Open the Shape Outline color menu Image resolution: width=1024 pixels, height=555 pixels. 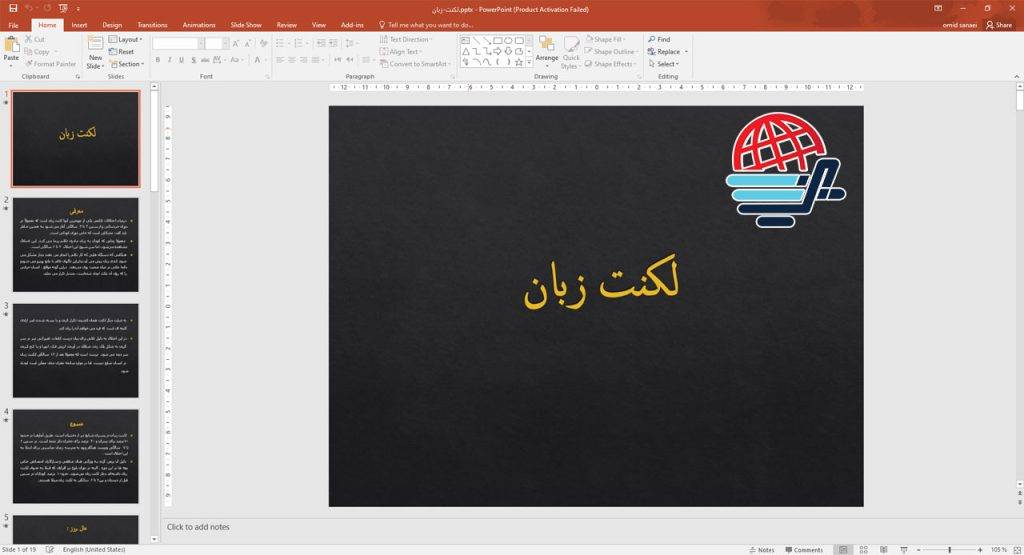point(611,52)
